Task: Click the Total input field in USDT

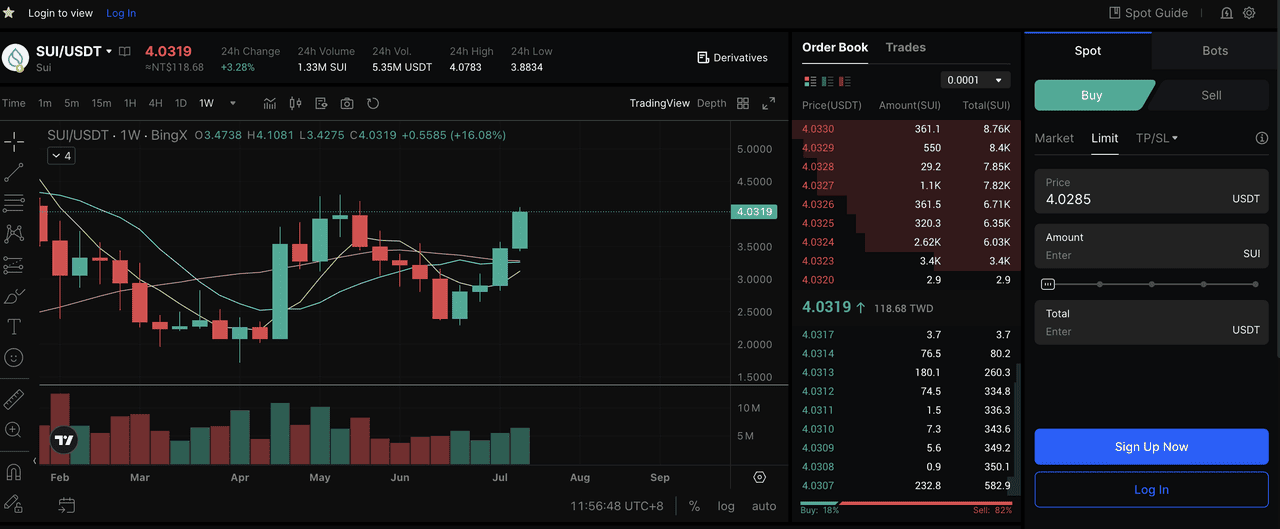Action: click(1151, 322)
